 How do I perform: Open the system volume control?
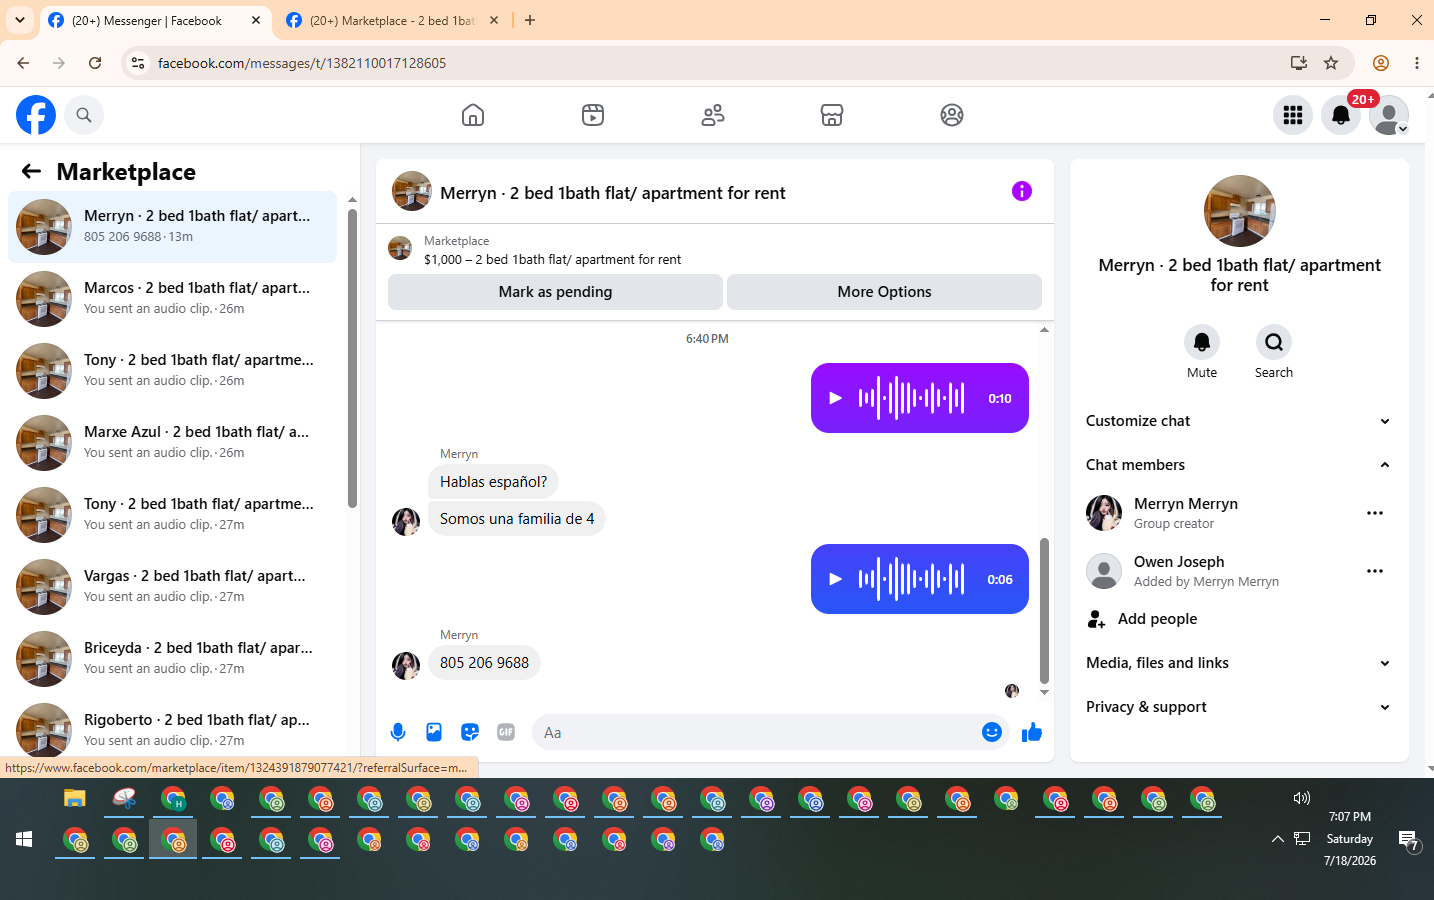[x=1301, y=798]
